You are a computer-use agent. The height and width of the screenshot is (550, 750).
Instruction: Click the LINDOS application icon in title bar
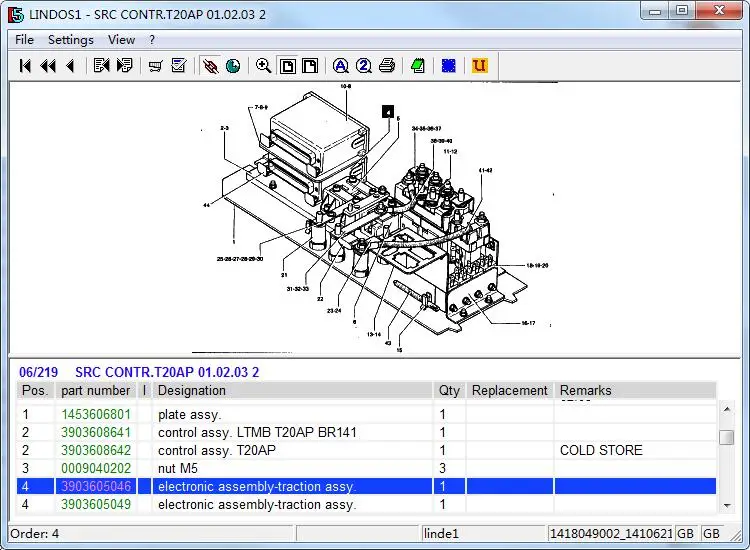coord(15,14)
